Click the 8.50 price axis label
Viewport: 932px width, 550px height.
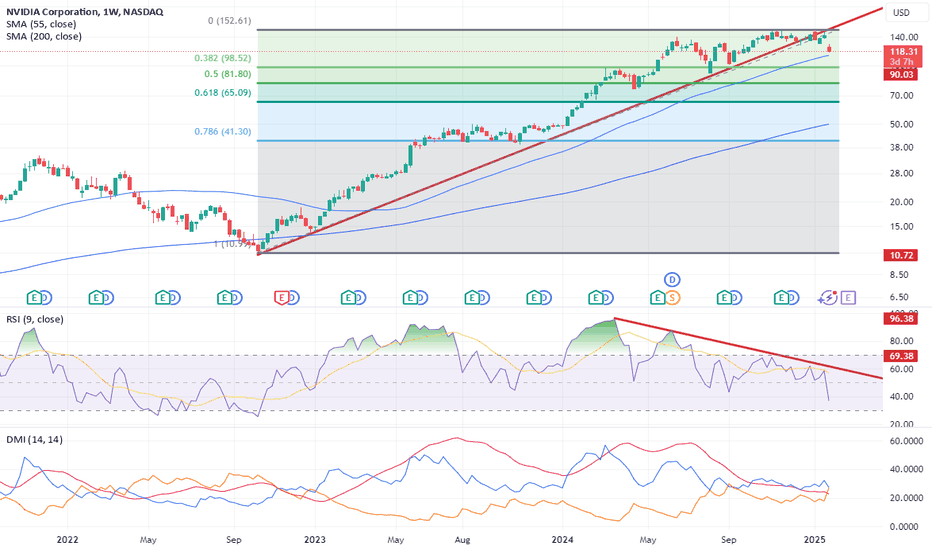point(899,275)
